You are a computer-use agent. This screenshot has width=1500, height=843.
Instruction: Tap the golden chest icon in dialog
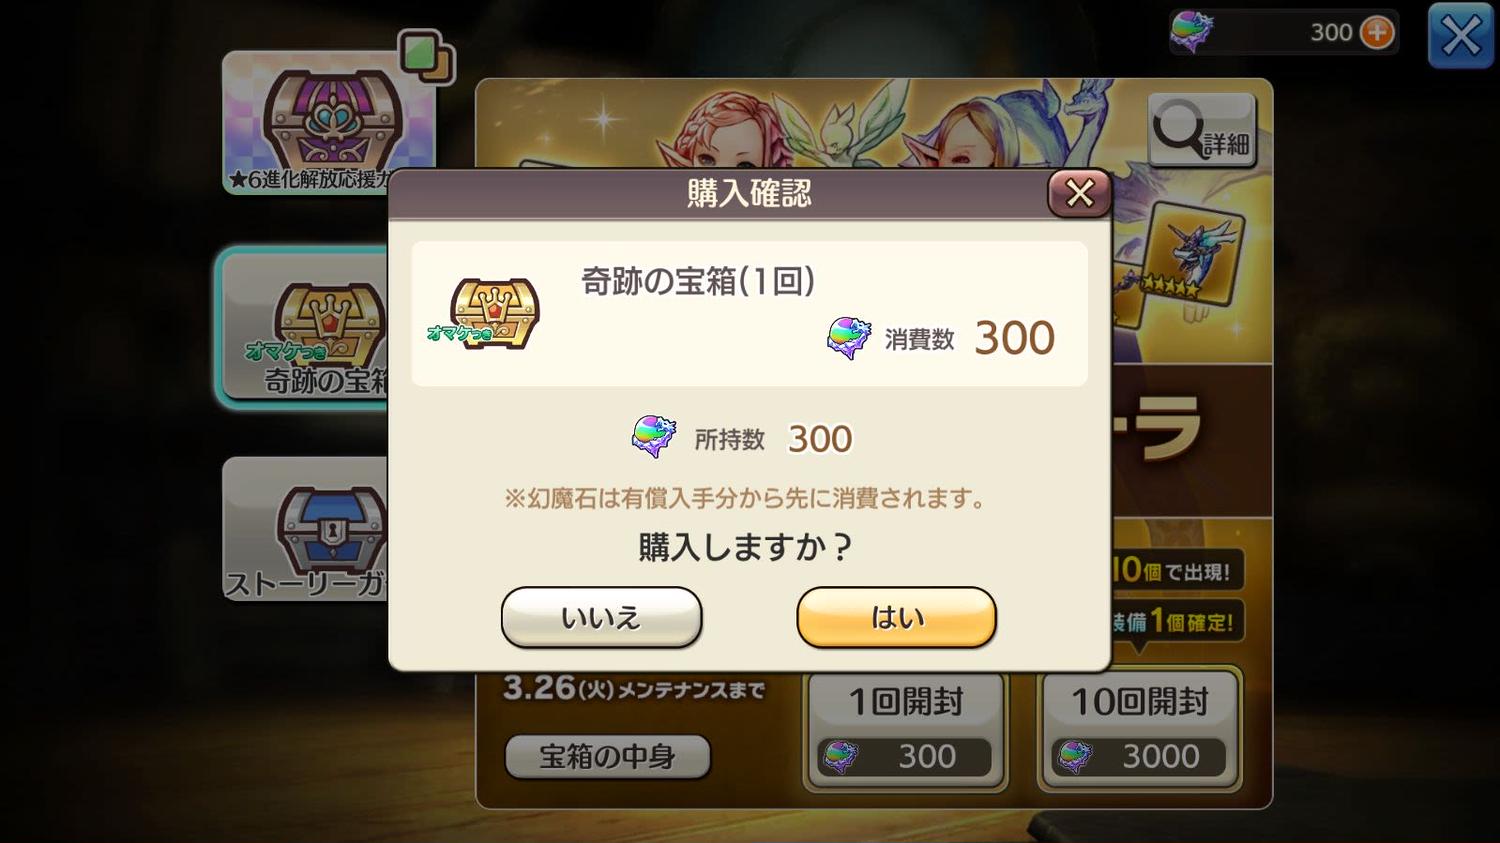pos(485,313)
